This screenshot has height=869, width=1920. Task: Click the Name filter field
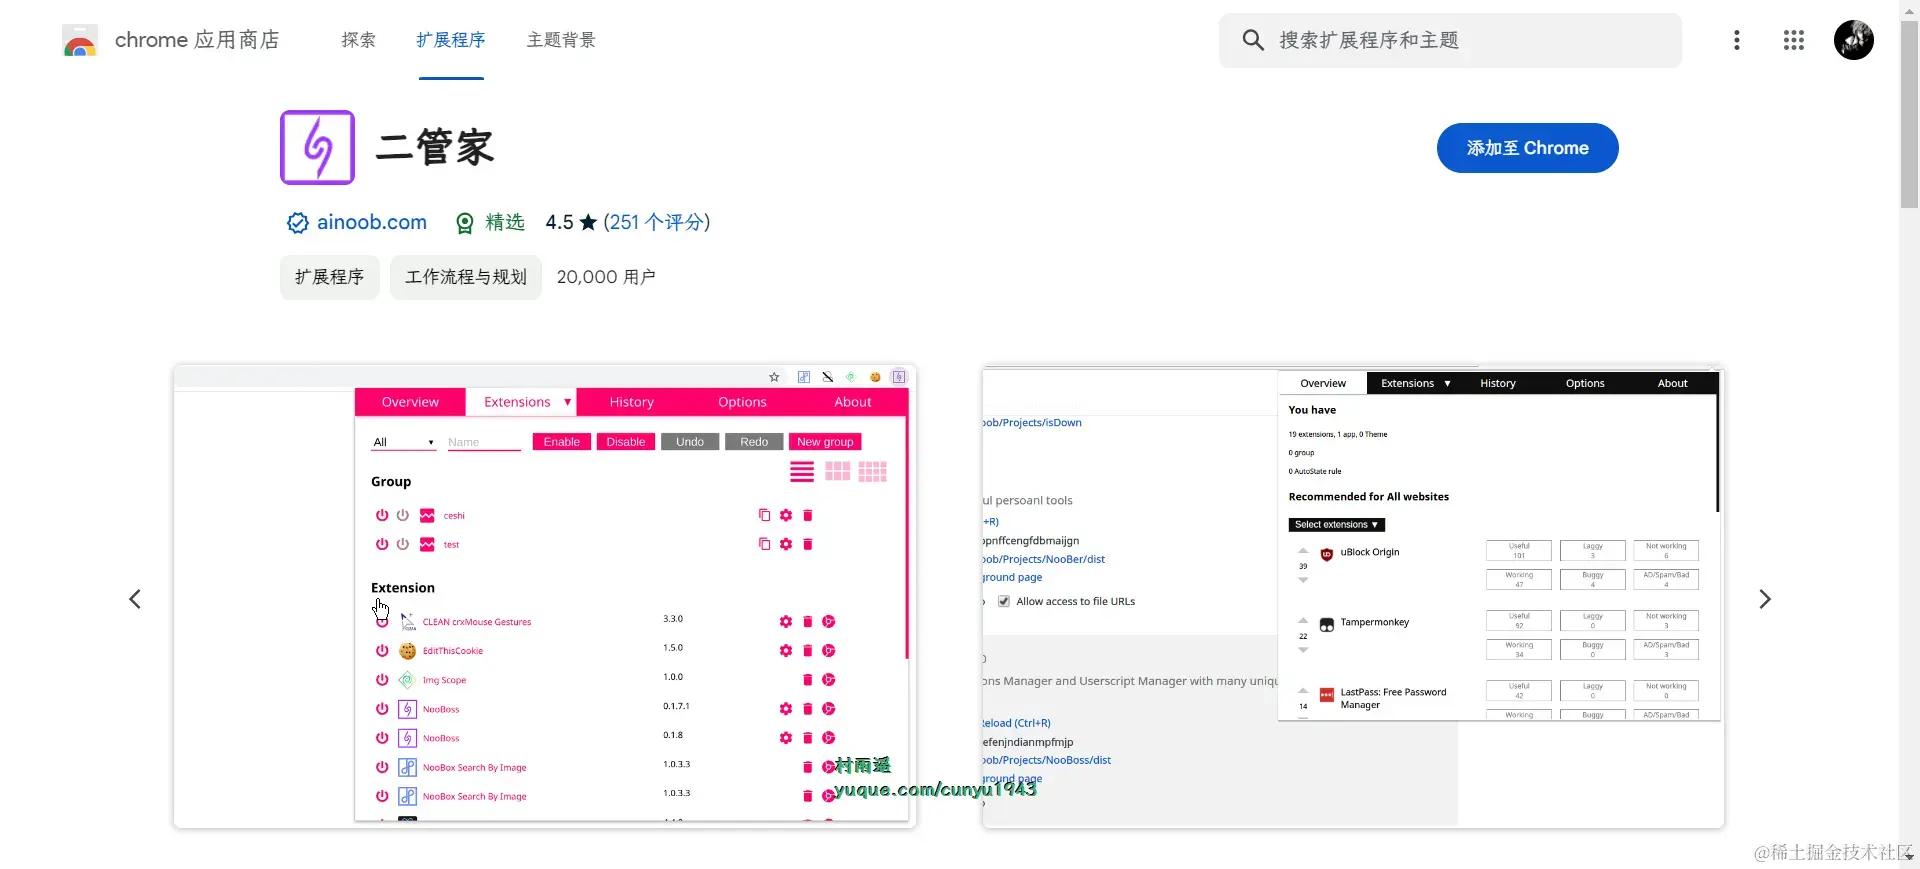pos(484,442)
